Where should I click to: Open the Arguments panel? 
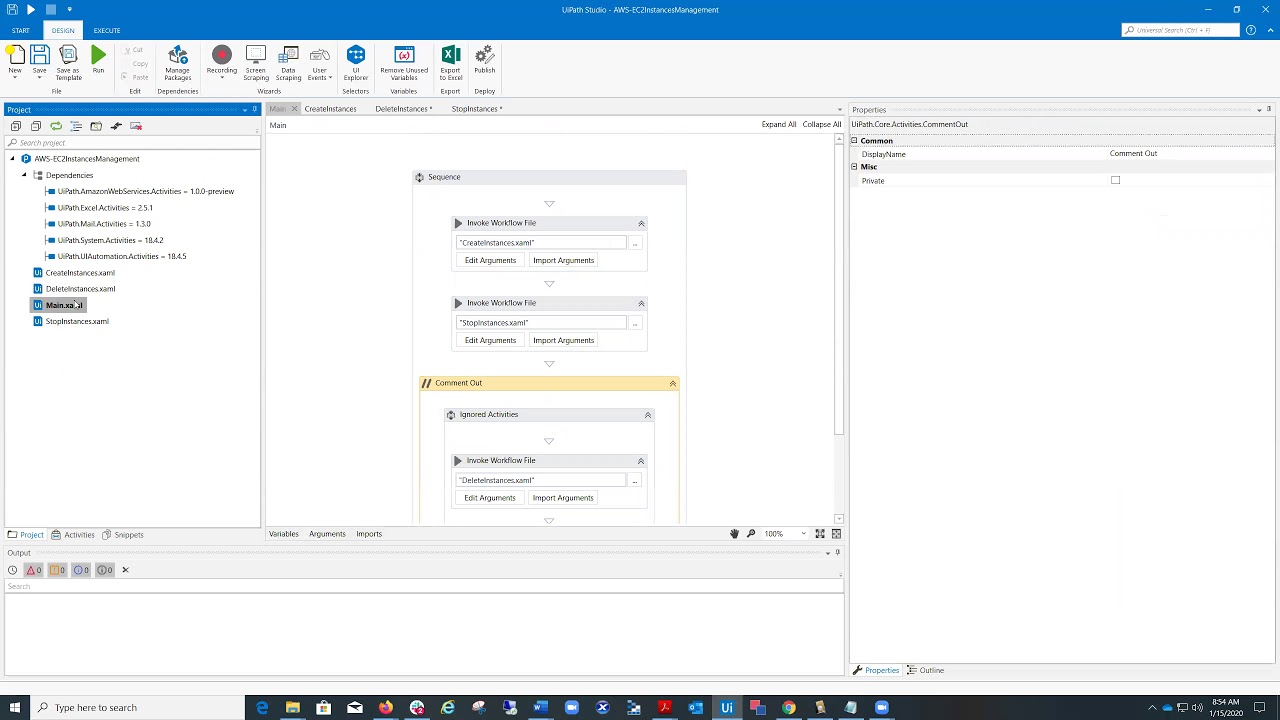tap(327, 534)
